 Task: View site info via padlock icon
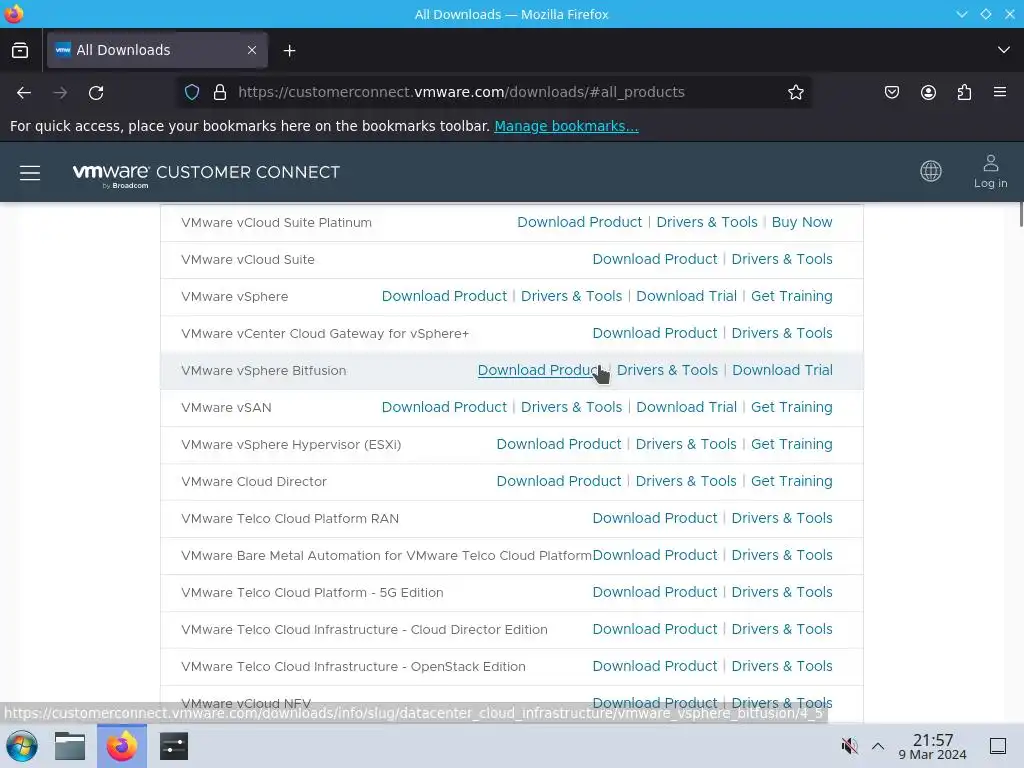click(x=220, y=92)
